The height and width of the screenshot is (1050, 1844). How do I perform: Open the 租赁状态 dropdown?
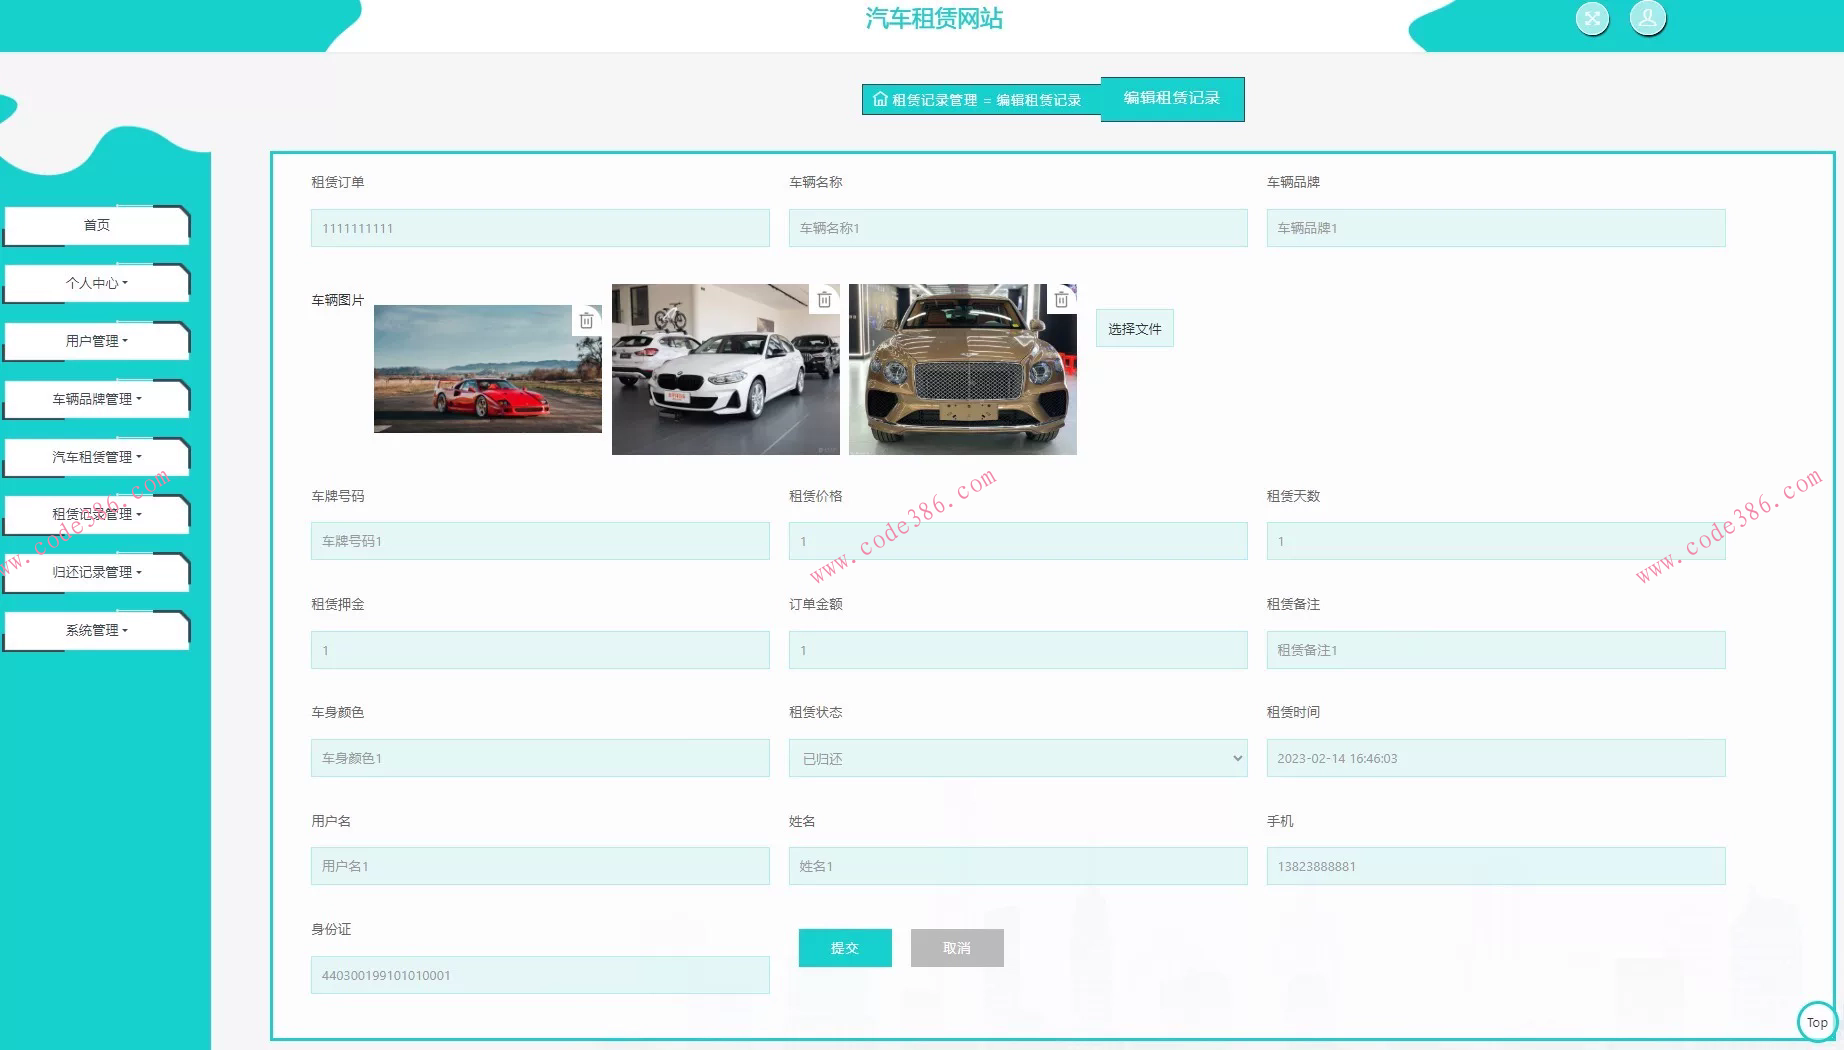(x=1017, y=758)
